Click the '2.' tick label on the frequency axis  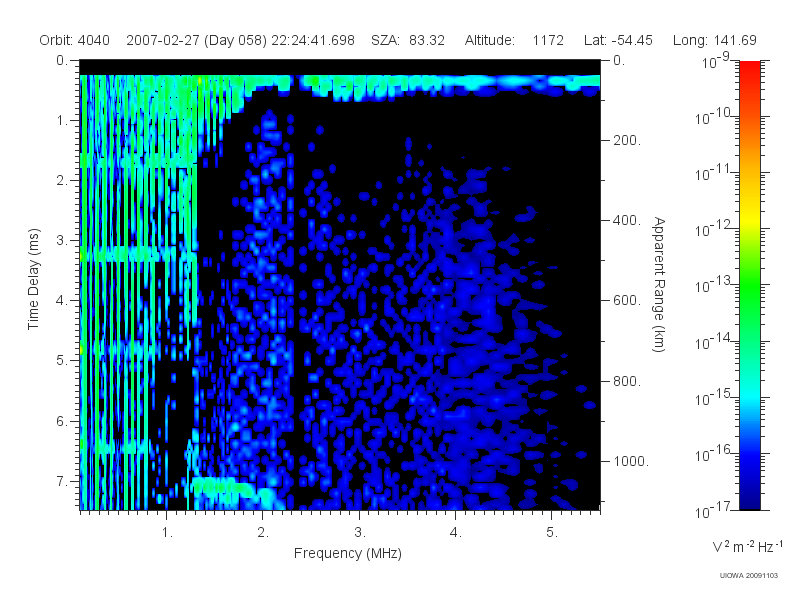pos(263,533)
